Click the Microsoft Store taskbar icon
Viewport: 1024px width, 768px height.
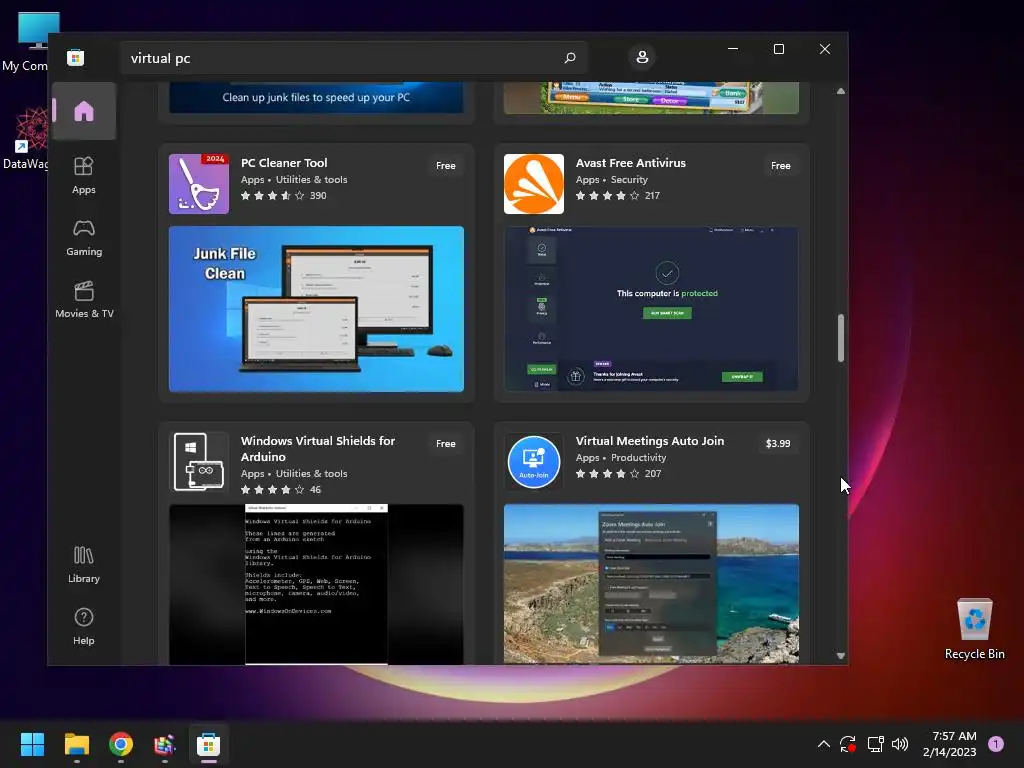(208, 744)
